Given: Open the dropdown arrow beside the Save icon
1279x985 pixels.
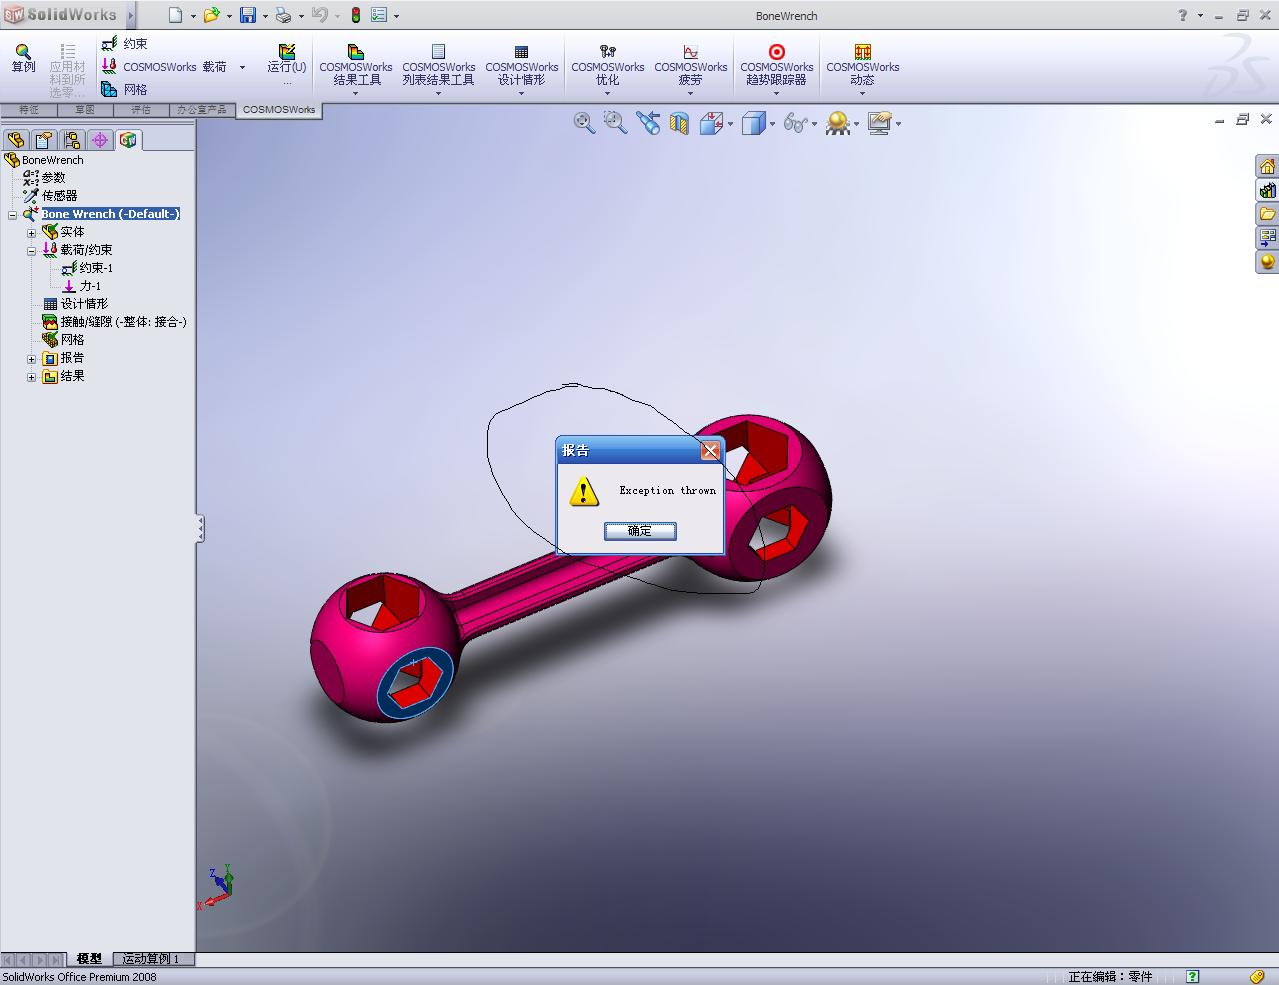Looking at the screenshot, I should coord(265,16).
